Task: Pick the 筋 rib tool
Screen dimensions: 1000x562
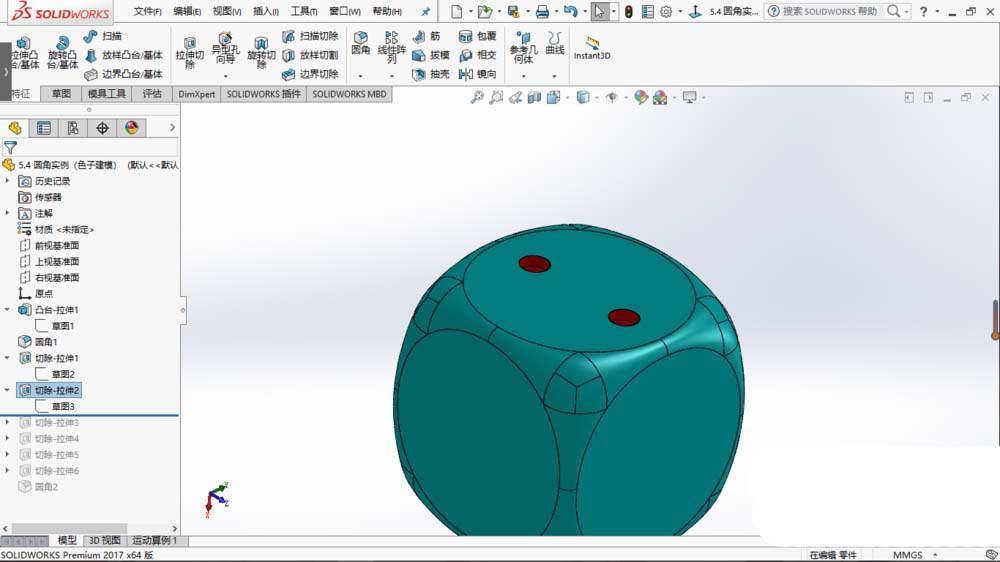Action: 427,36
